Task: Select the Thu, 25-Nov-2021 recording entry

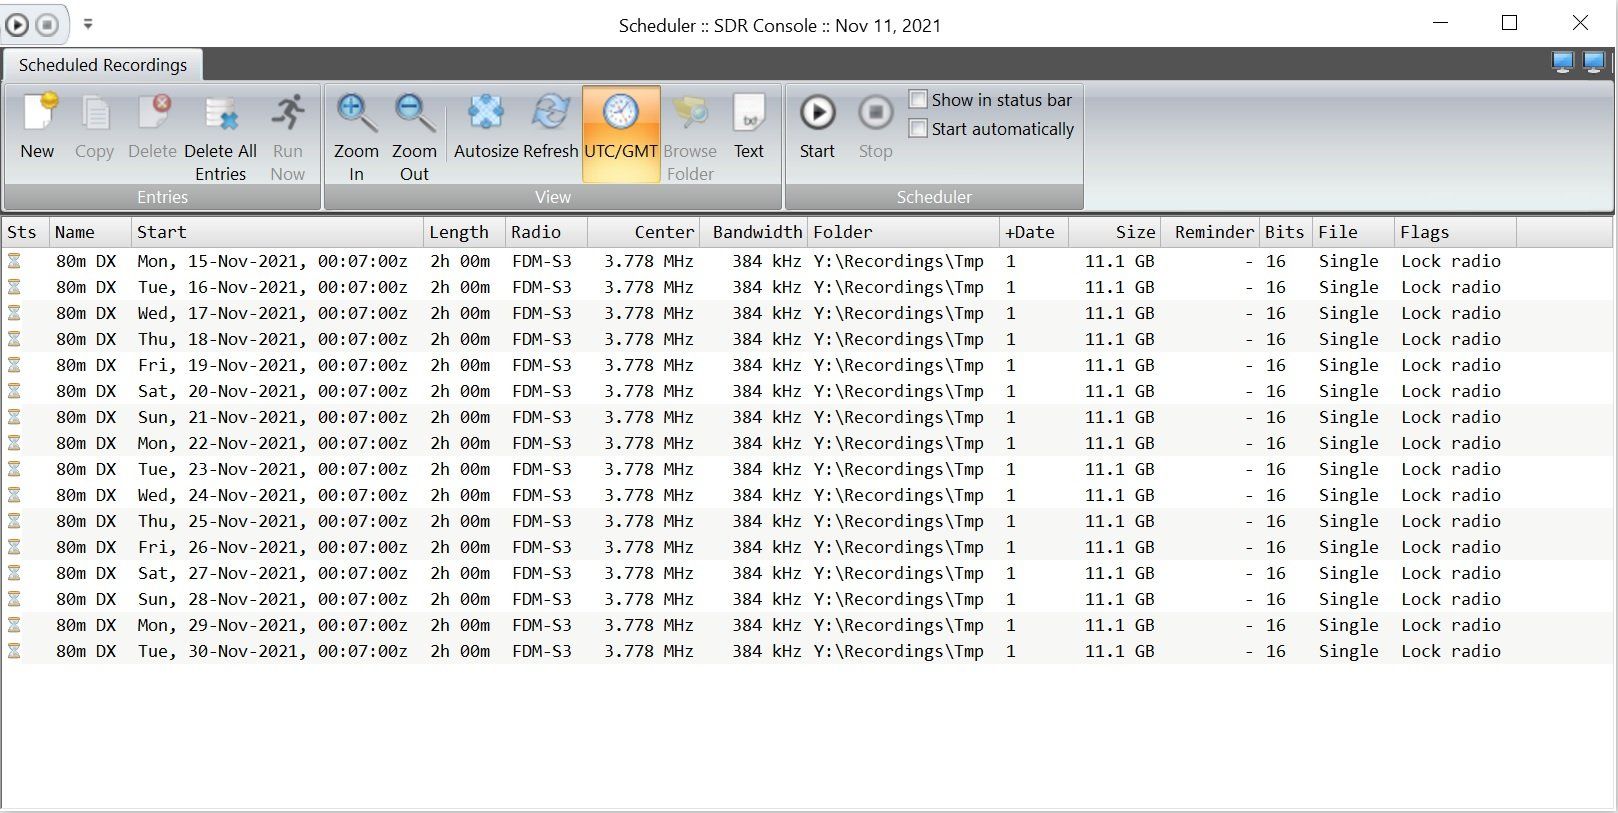Action: pos(807,521)
